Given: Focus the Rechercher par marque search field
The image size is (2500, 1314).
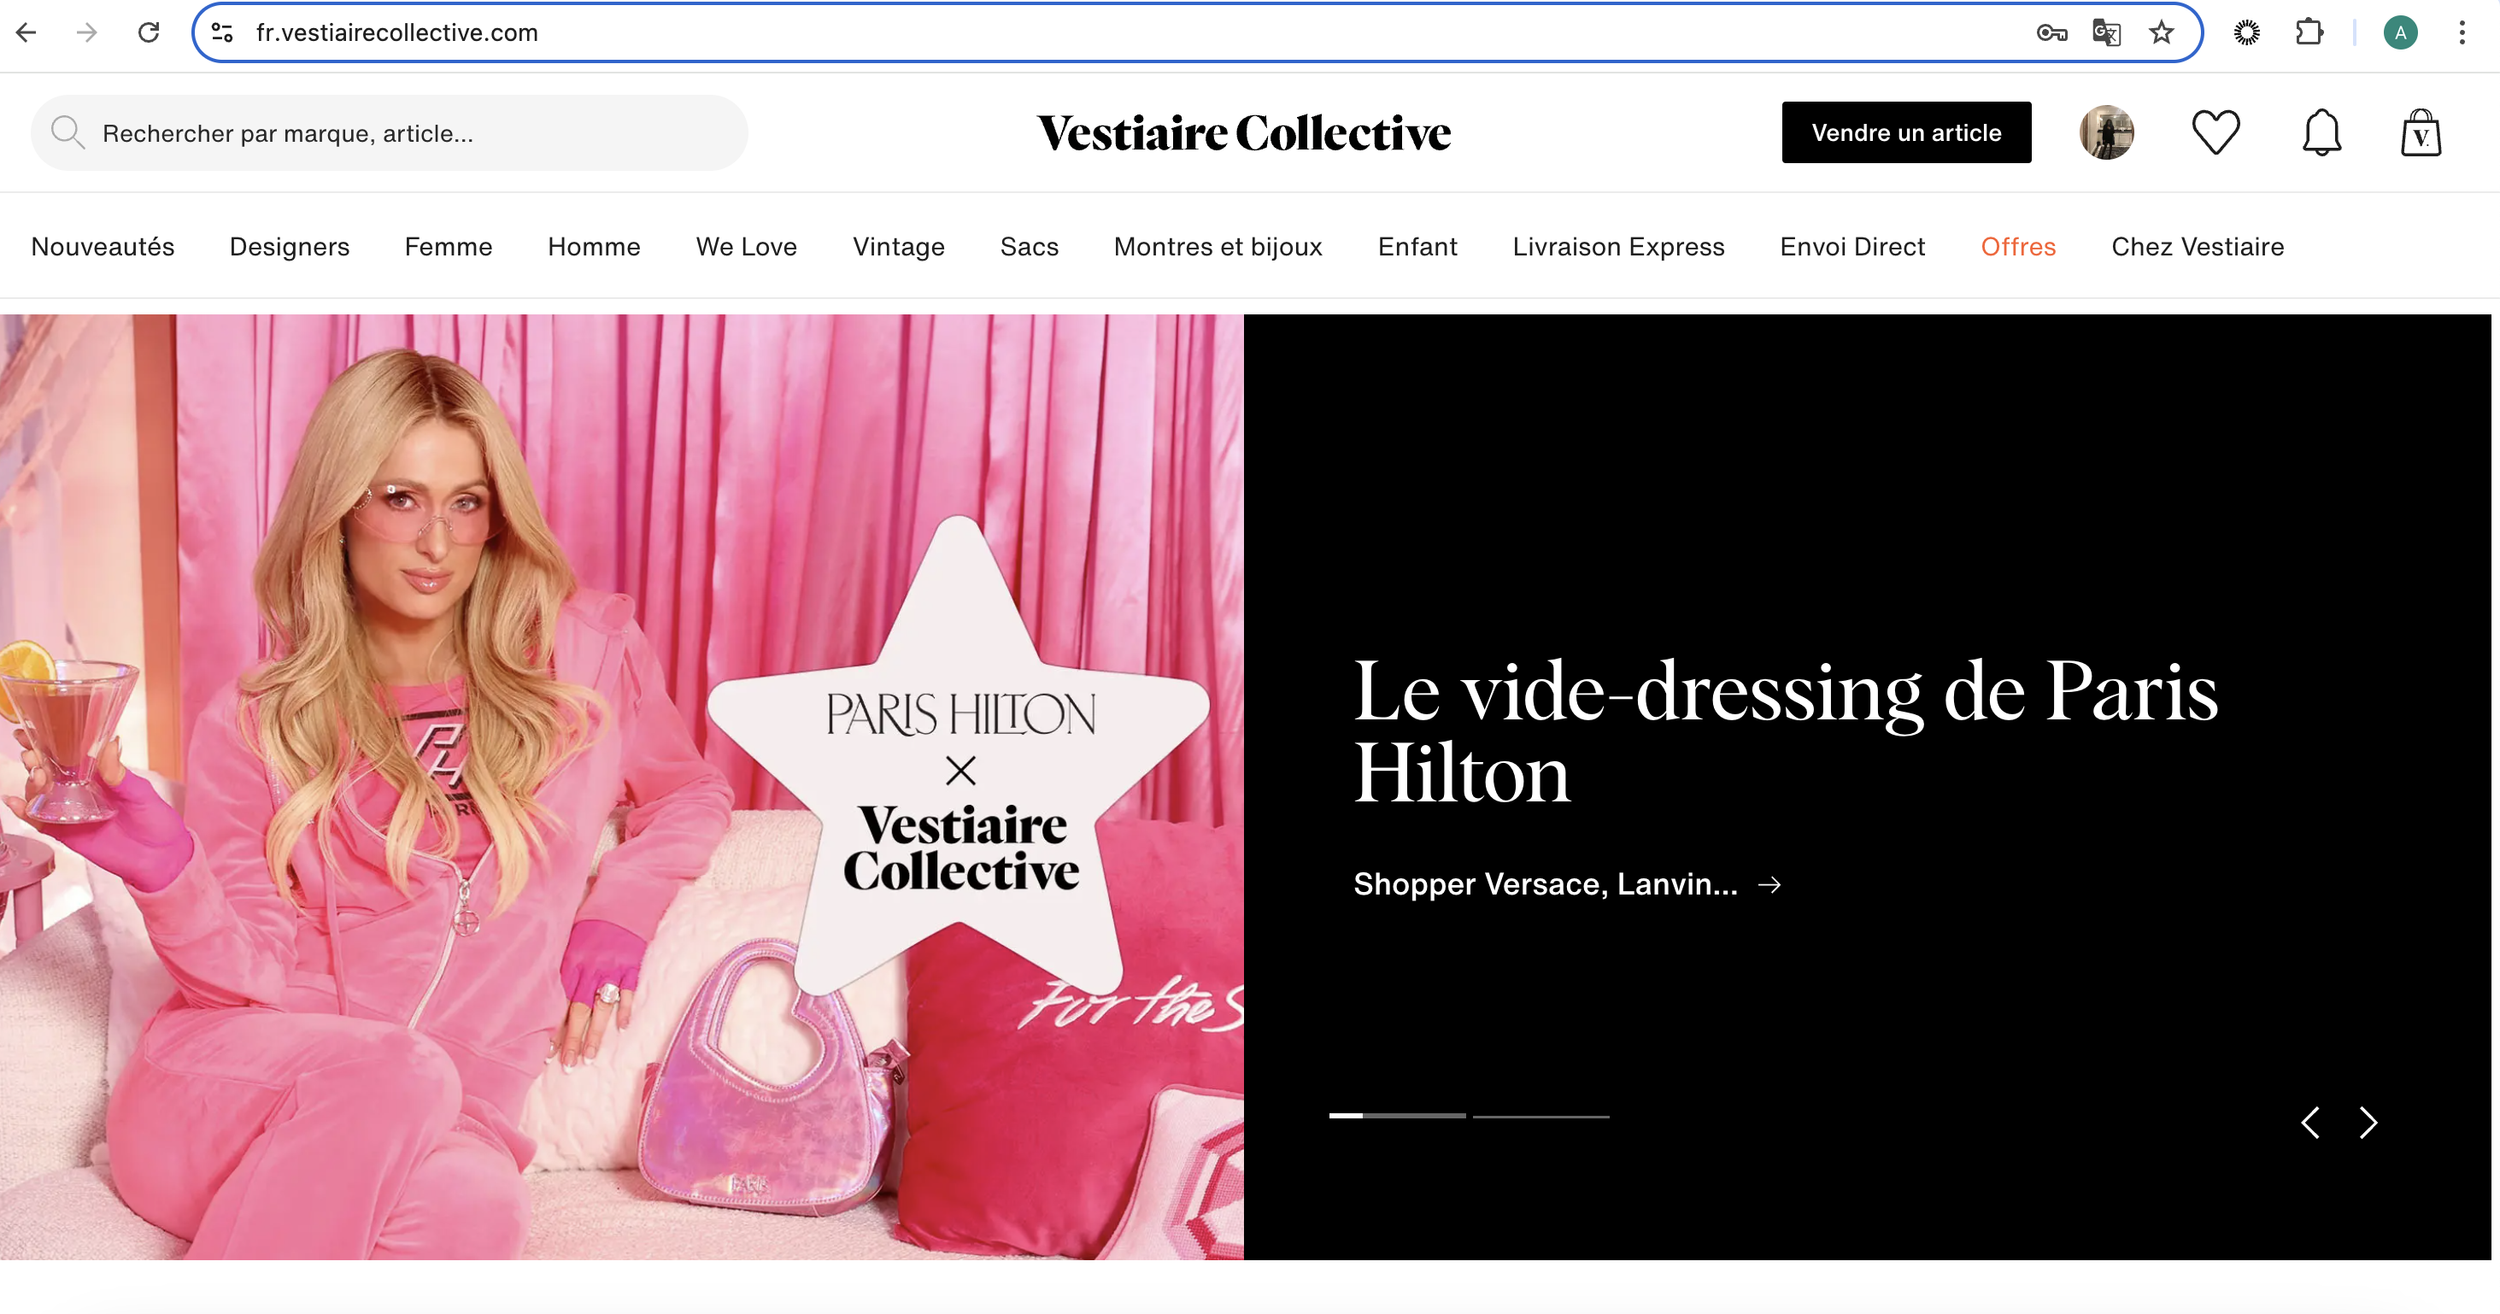Looking at the screenshot, I should 389,133.
